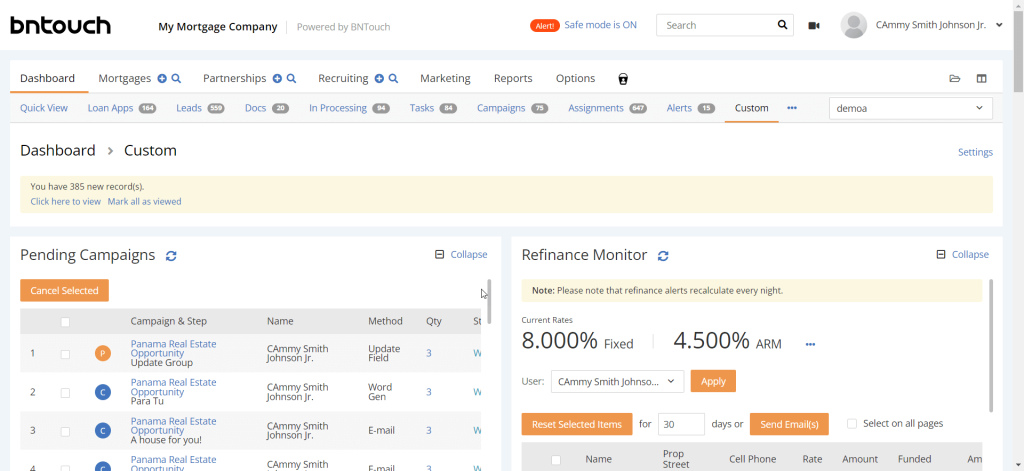The height and width of the screenshot is (471, 1024).
Task: Open more dashboard tabs ellipsis
Action: [x=792, y=108]
